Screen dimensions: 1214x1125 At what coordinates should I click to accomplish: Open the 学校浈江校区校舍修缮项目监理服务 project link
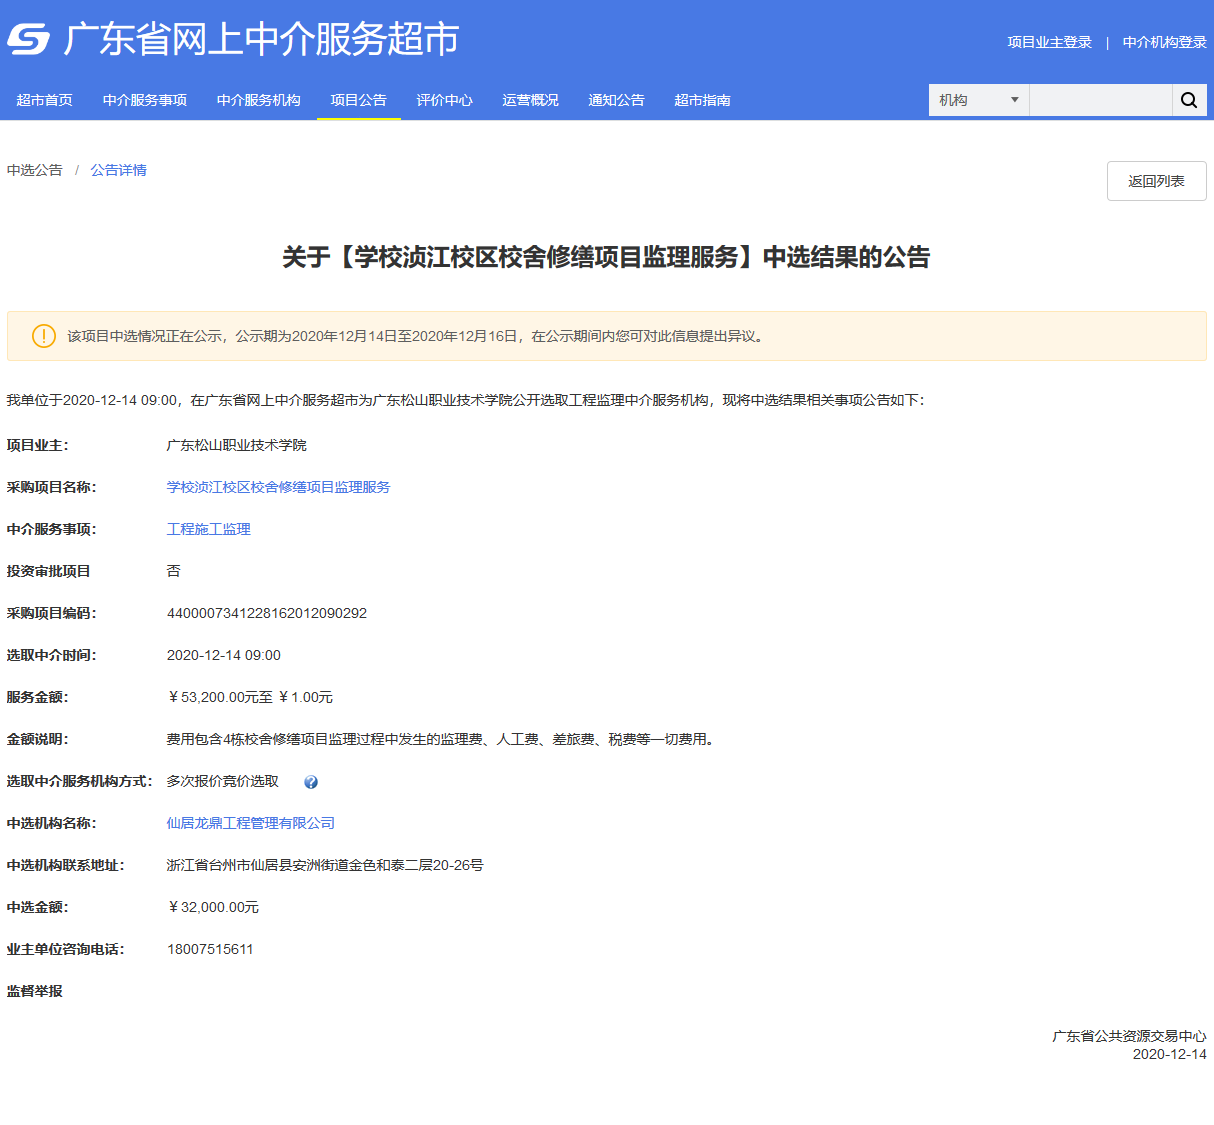coord(278,487)
